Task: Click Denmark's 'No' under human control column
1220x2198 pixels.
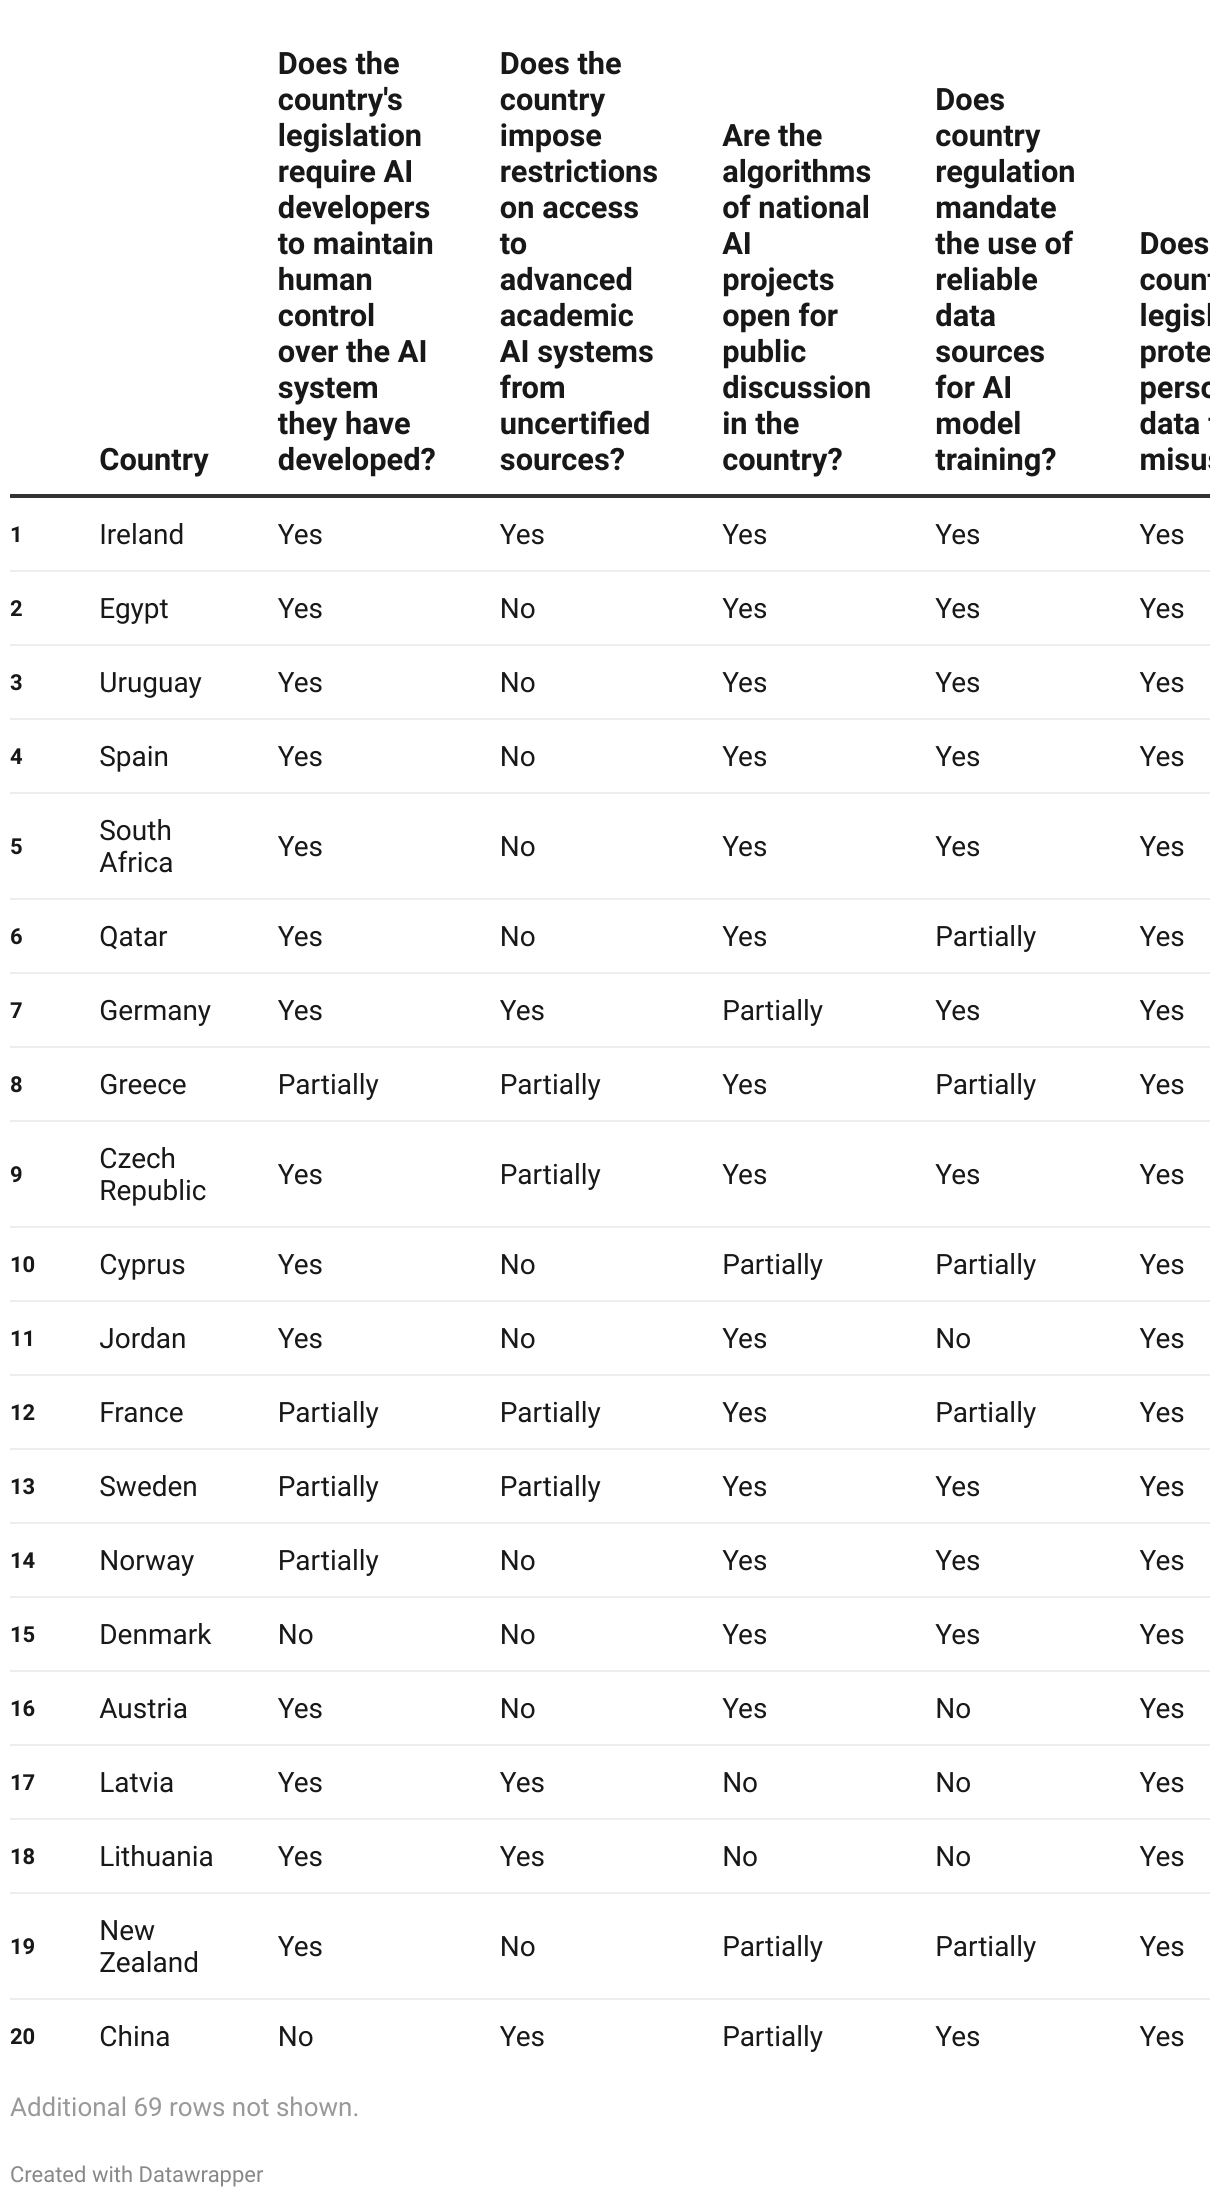Action: 295,1635
